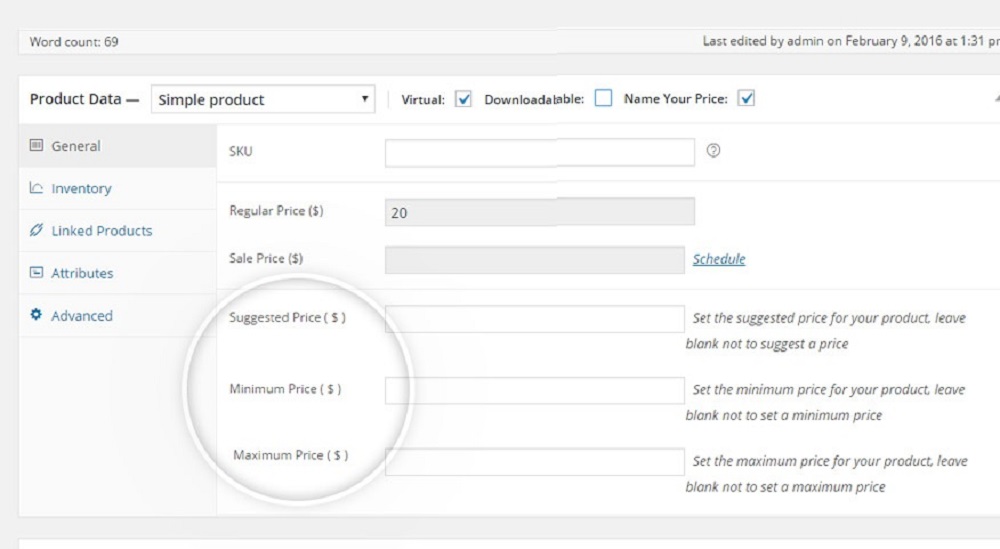Click the 'Minimum Price ( $ )' label

[285, 389]
